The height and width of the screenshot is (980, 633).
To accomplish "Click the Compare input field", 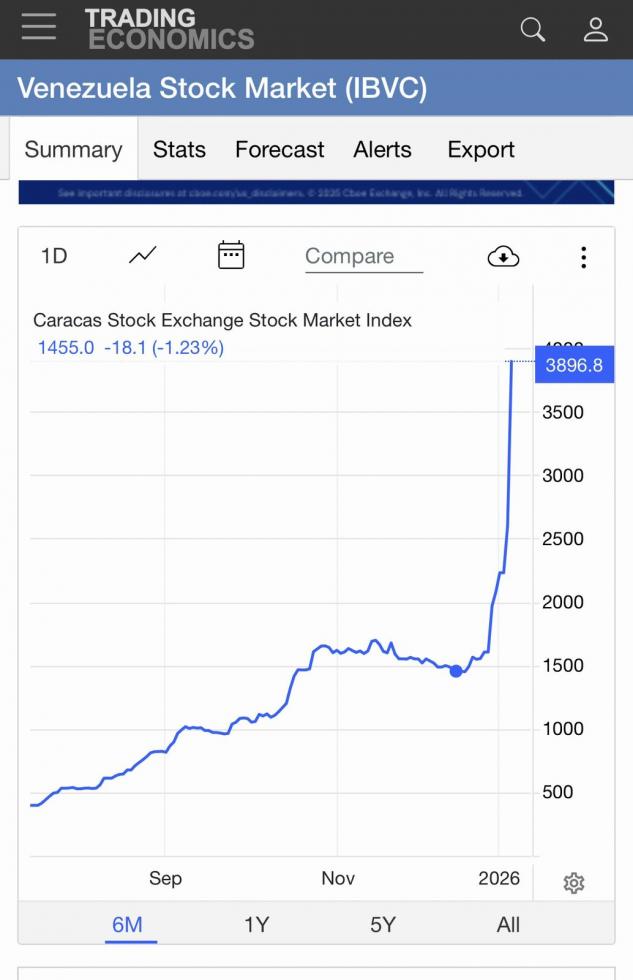I will (363, 257).
